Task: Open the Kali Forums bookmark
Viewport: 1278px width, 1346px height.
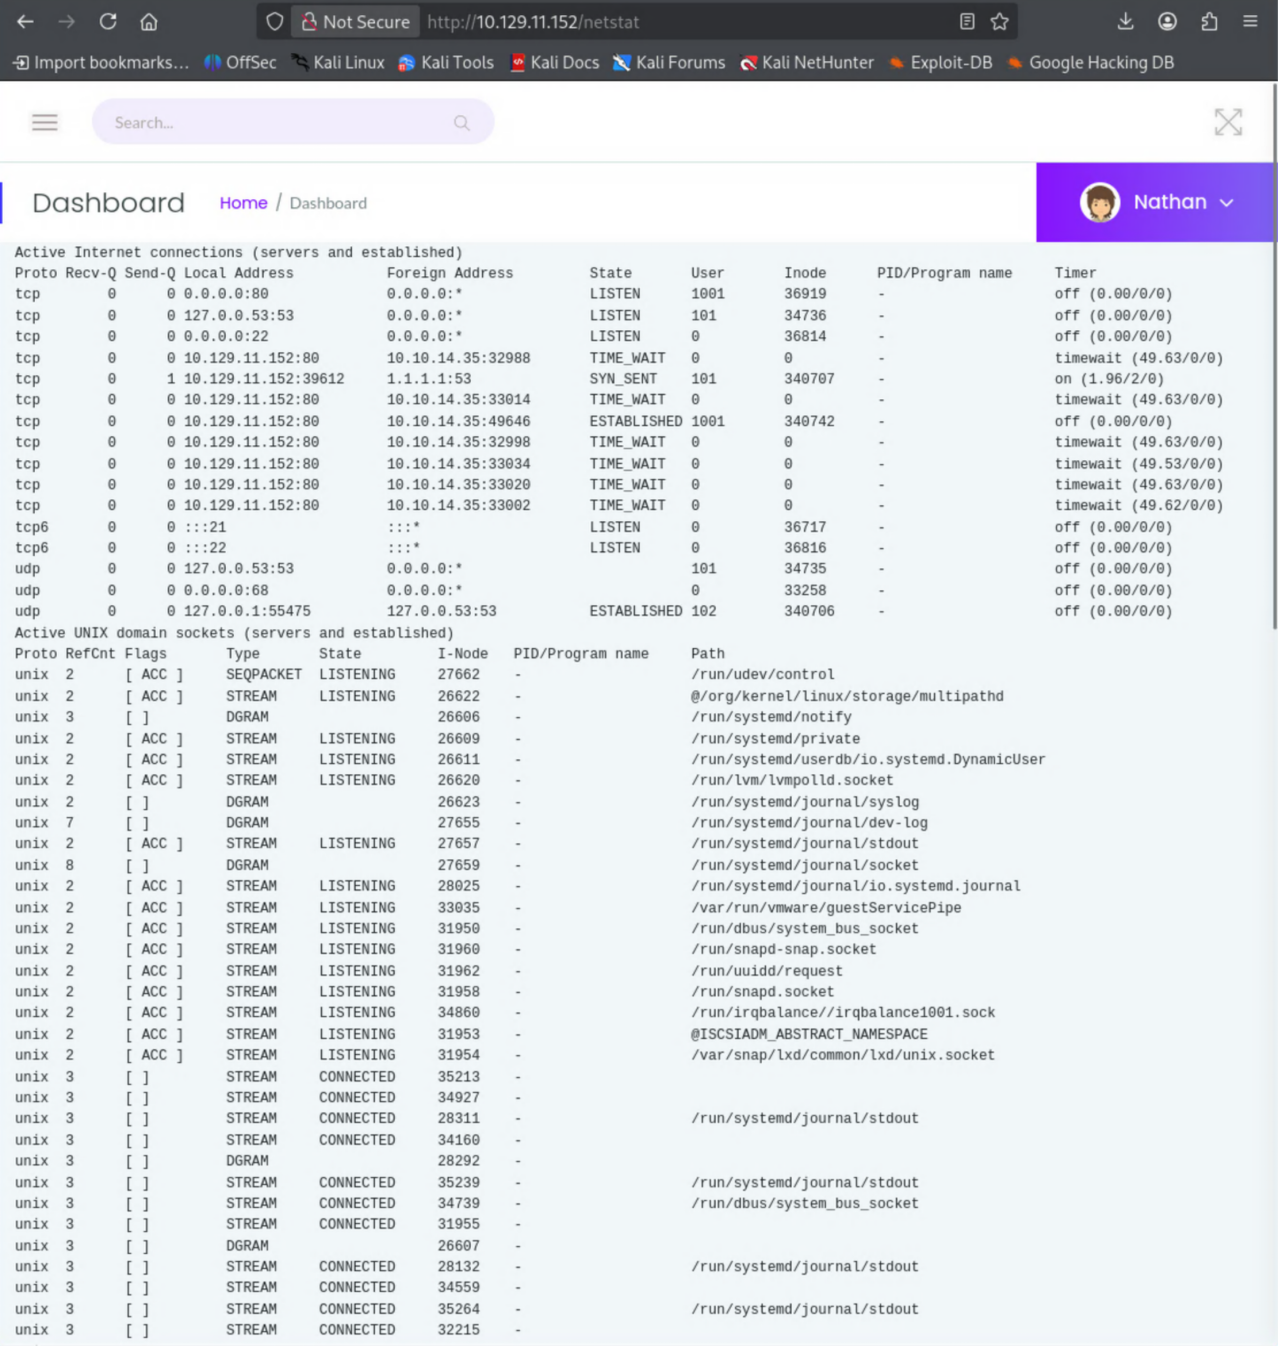Action: pyautogui.click(x=669, y=62)
